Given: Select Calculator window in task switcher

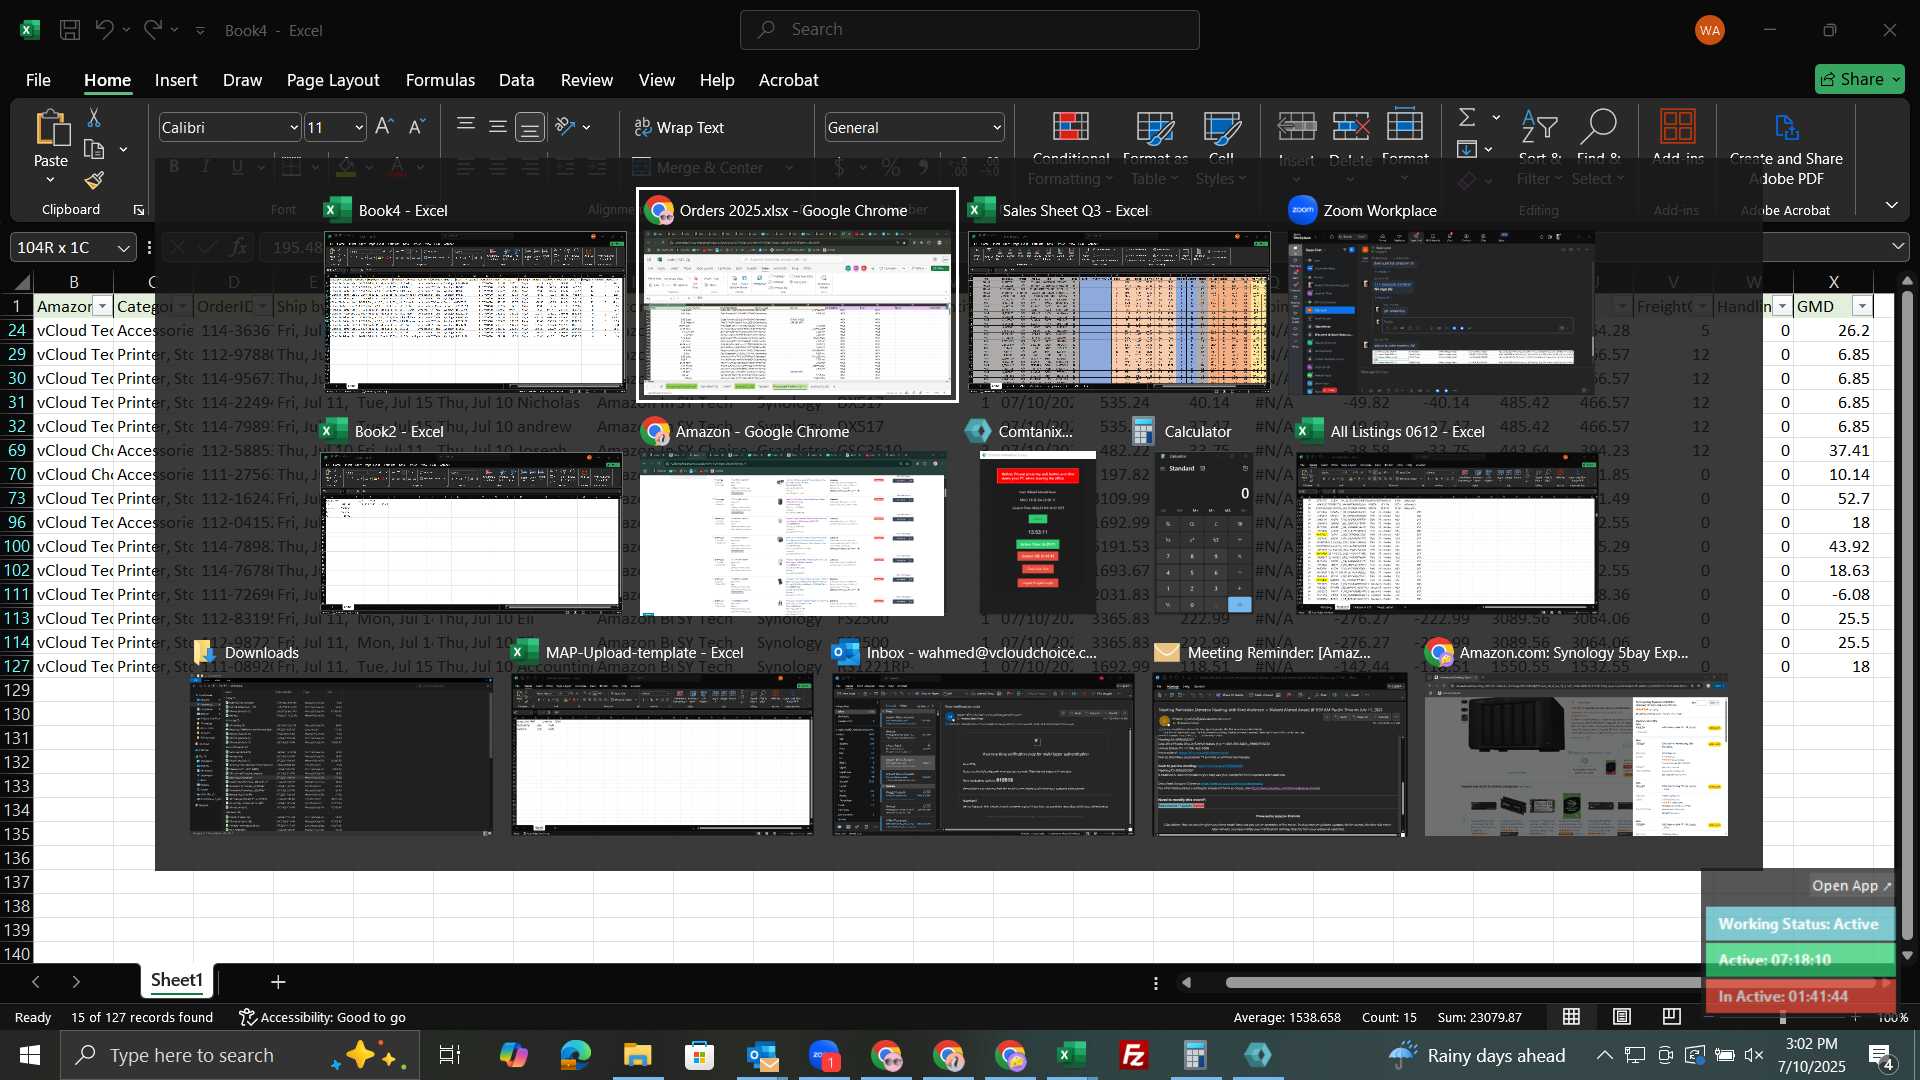Looking at the screenshot, I should (x=1205, y=532).
